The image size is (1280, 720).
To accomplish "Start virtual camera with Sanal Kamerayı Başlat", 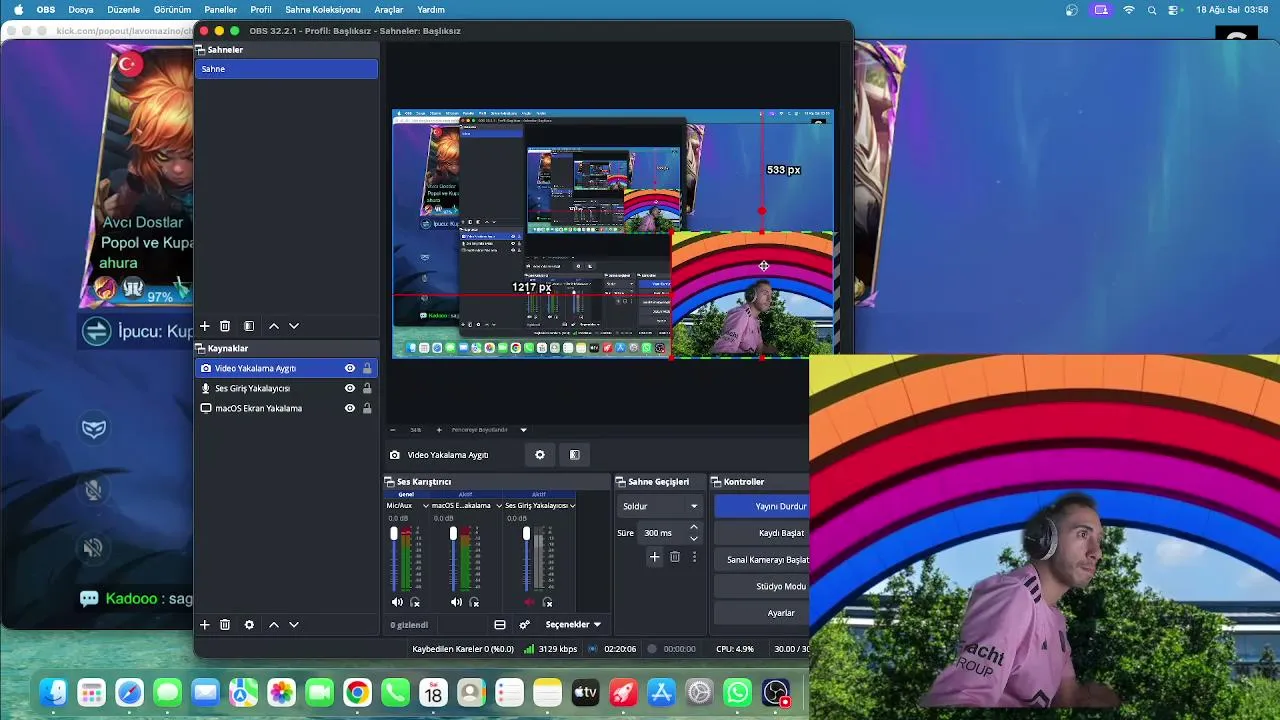I will pos(762,560).
